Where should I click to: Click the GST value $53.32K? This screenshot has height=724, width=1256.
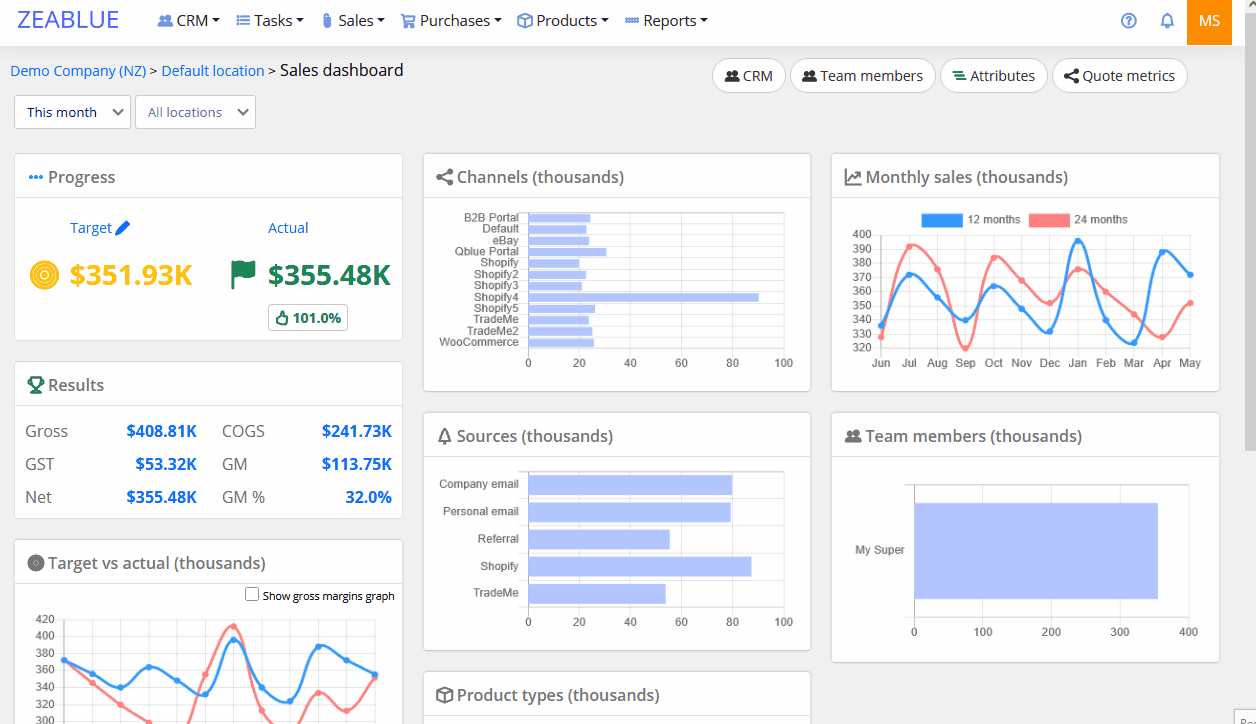point(165,464)
